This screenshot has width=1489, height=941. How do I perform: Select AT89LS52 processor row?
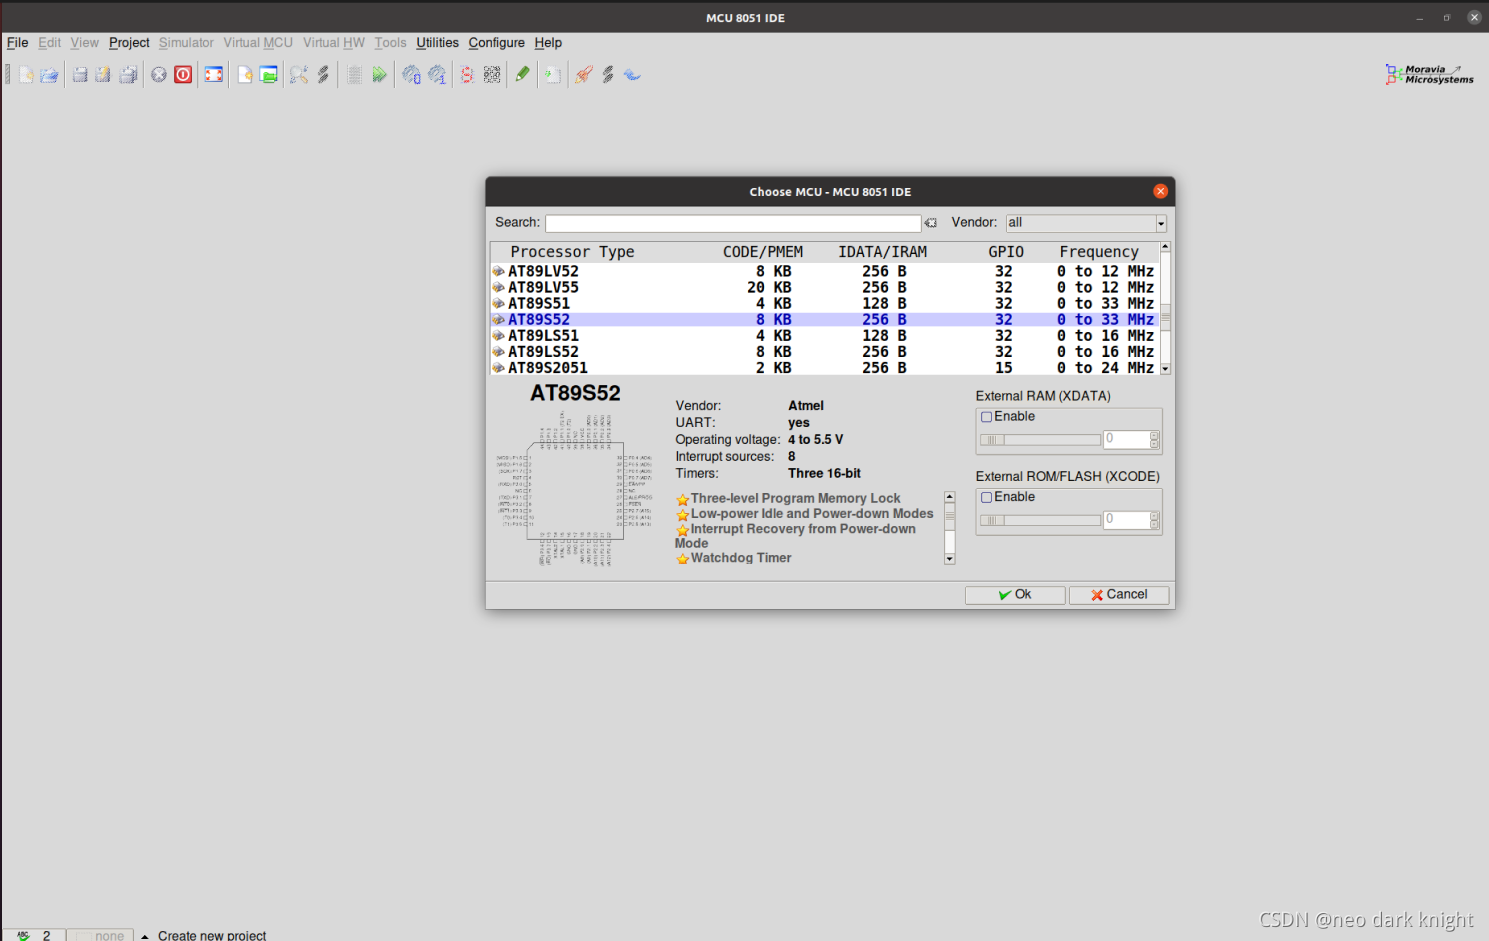pyautogui.click(x=825, y=352)
